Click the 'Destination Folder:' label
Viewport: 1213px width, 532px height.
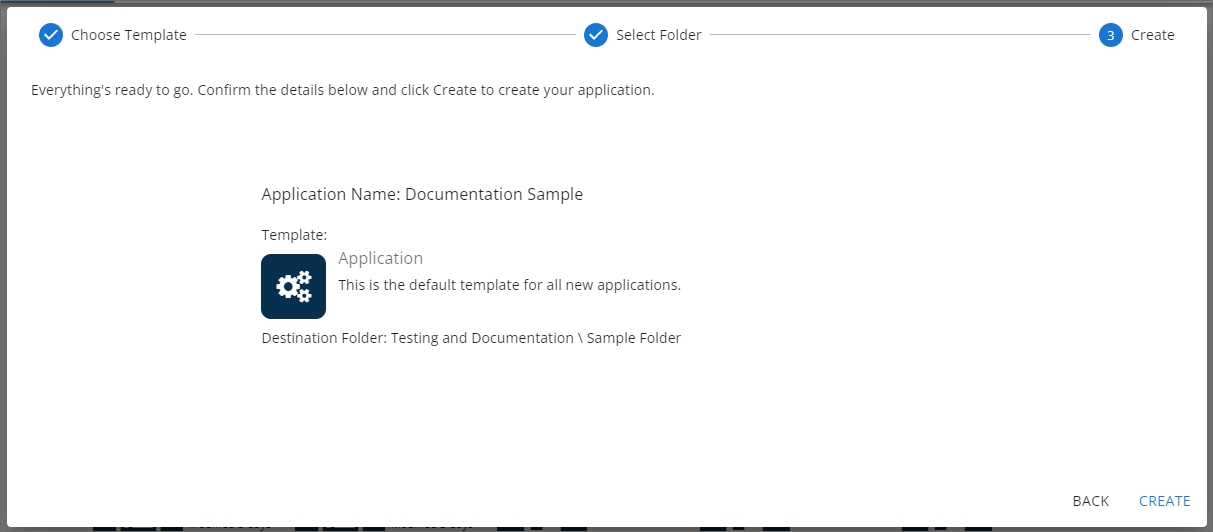click(x=324, y=338)
